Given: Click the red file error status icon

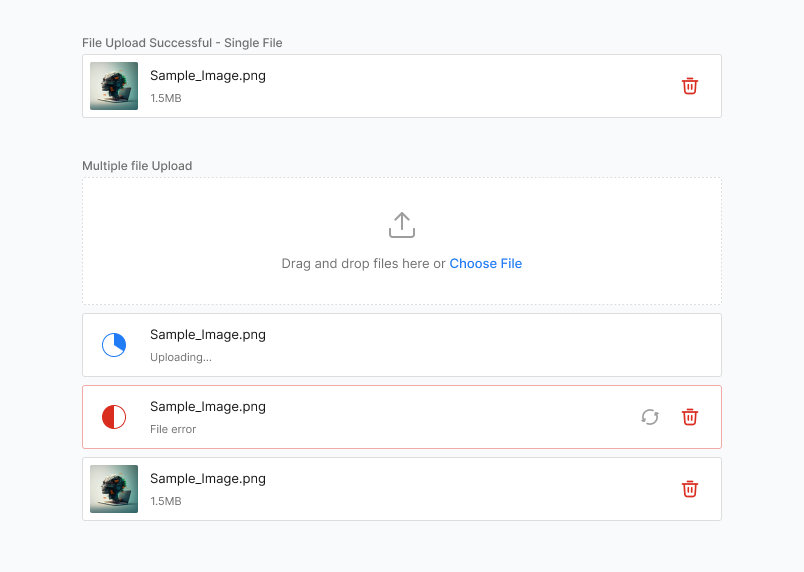Looking at the screenshot, I should coord(114,417).
